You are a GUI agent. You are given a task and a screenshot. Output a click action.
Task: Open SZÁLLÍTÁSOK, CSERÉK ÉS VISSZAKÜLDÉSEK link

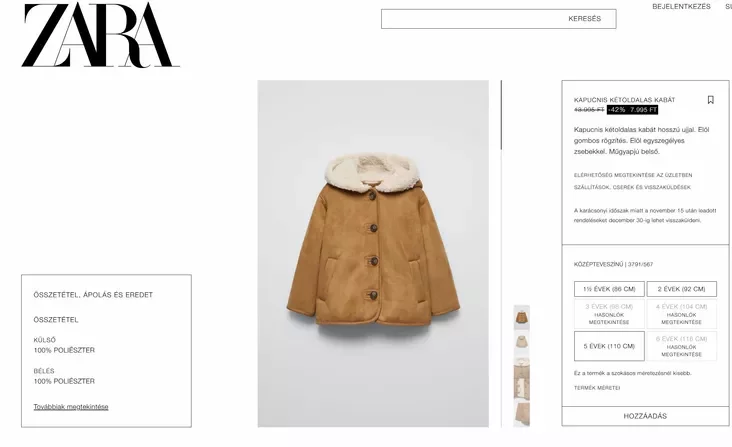coord(632,187)
